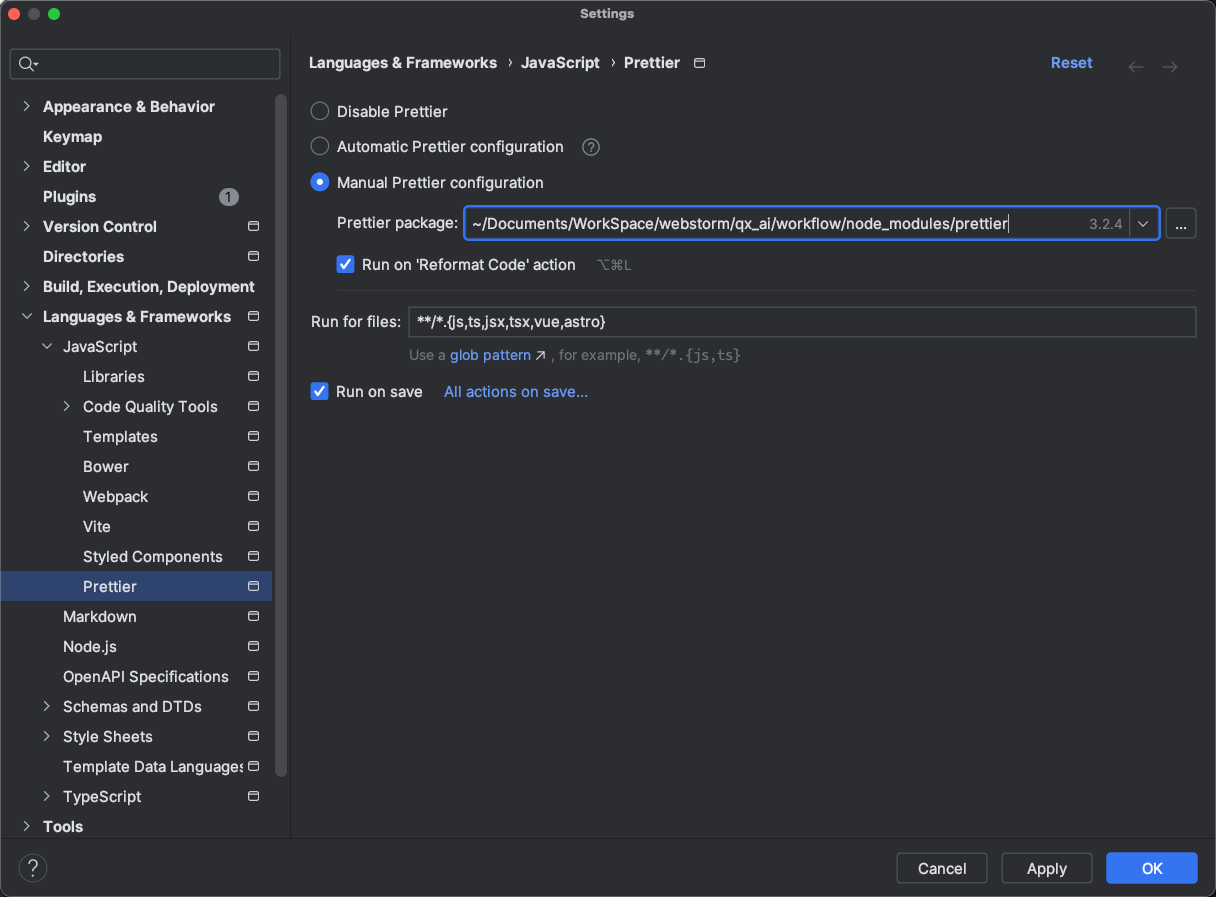This screenshot has height=897, width=1216.
Task: Toggle Run on 'Reformat Code' action checkbox
Action: [x=346, y=265]
